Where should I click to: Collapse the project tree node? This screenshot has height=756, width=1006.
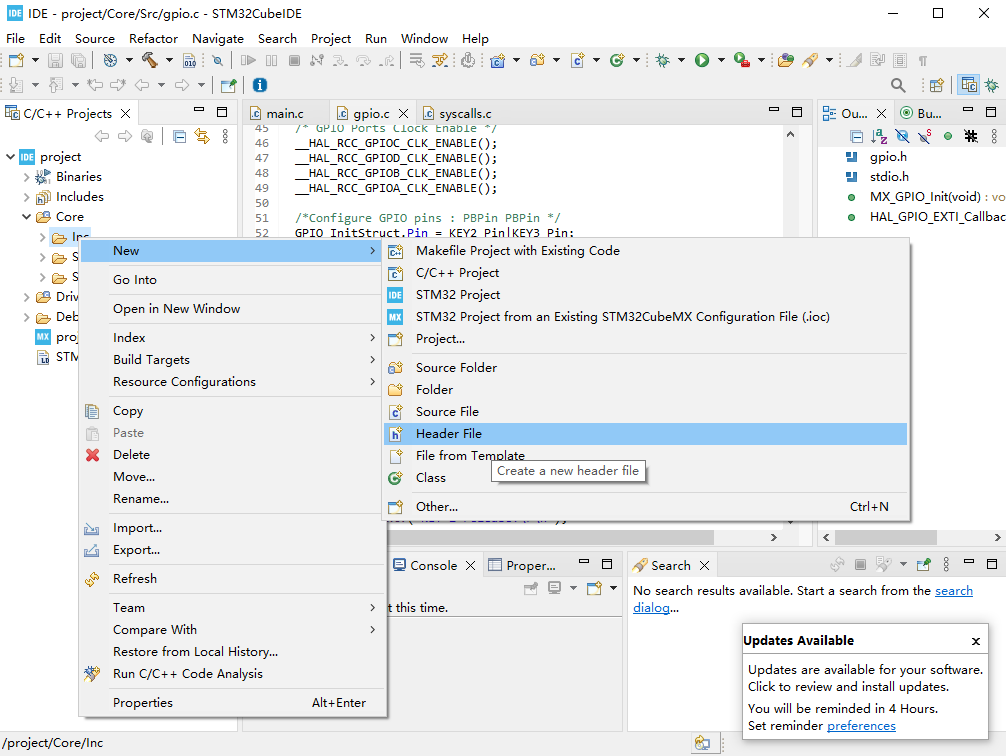pos(10,157)
